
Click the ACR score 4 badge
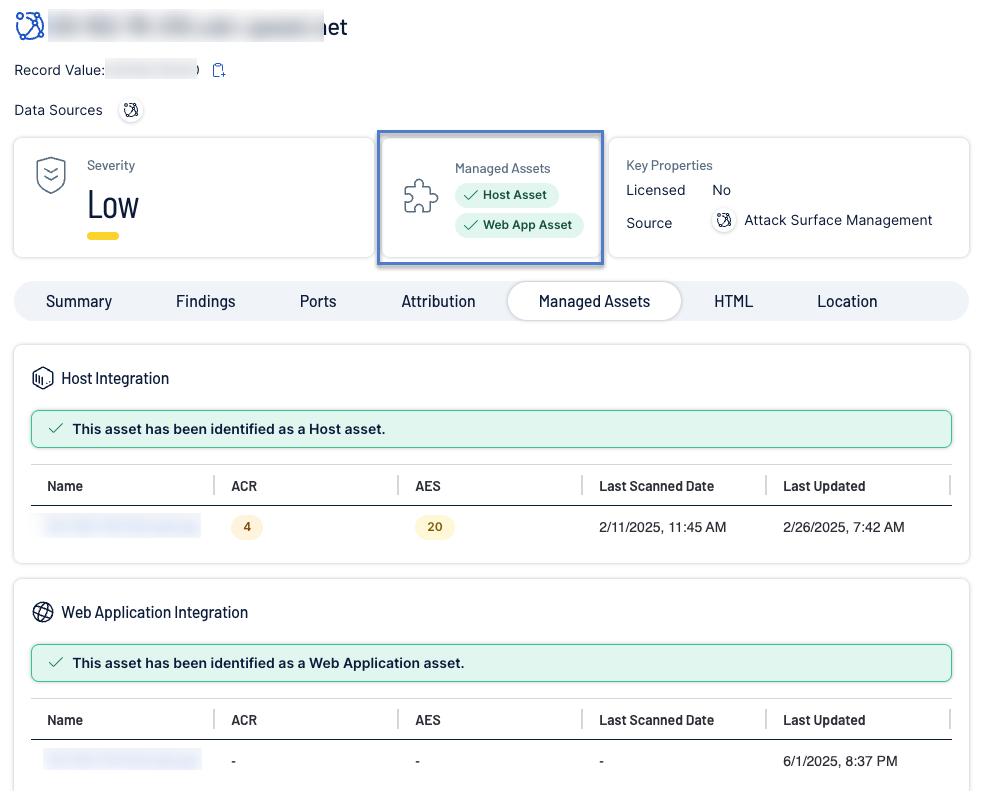click(246, 527)
